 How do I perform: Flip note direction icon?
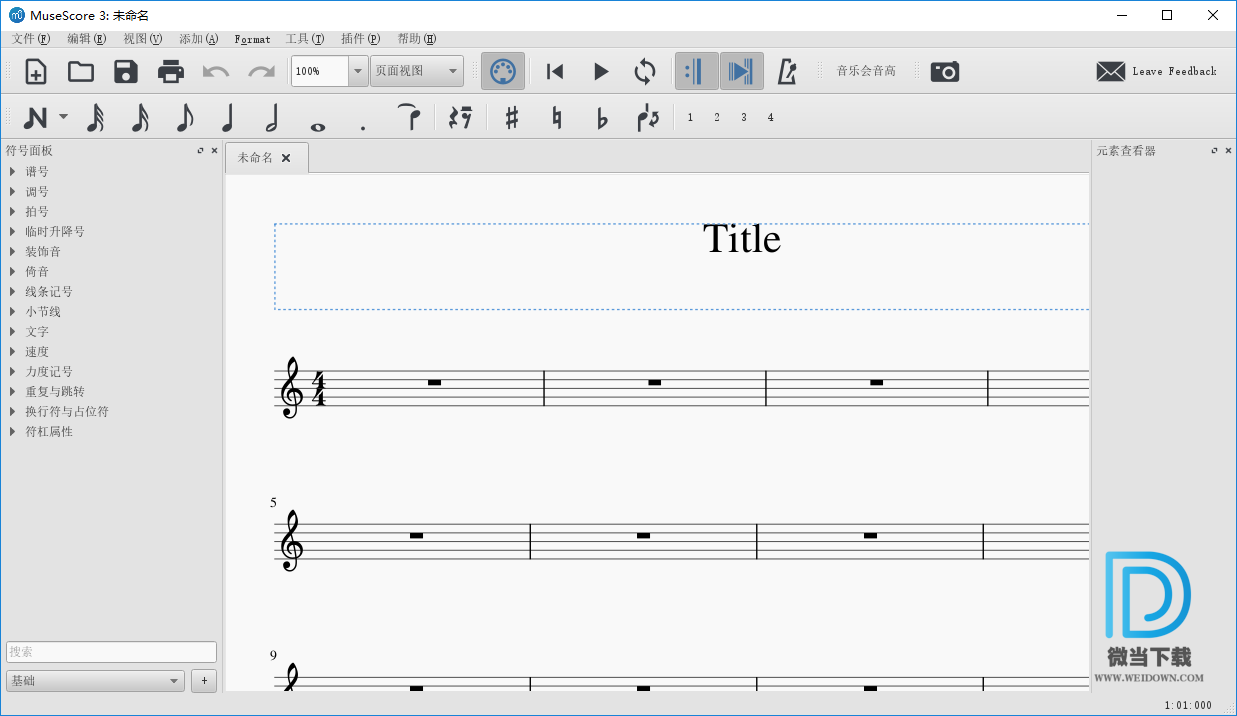coord(648,118)
